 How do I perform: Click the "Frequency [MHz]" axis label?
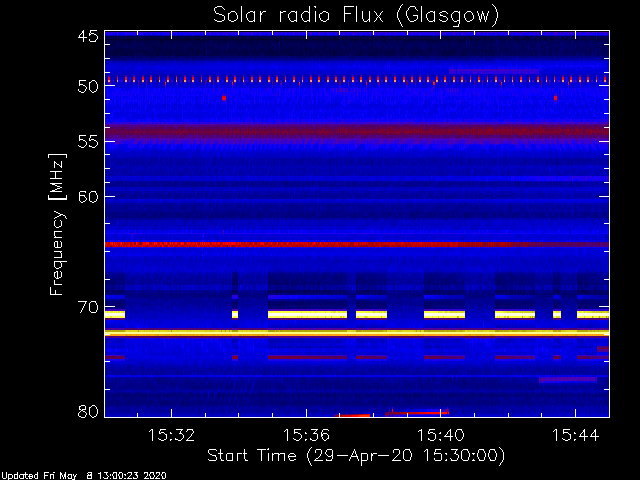(57, 224)
